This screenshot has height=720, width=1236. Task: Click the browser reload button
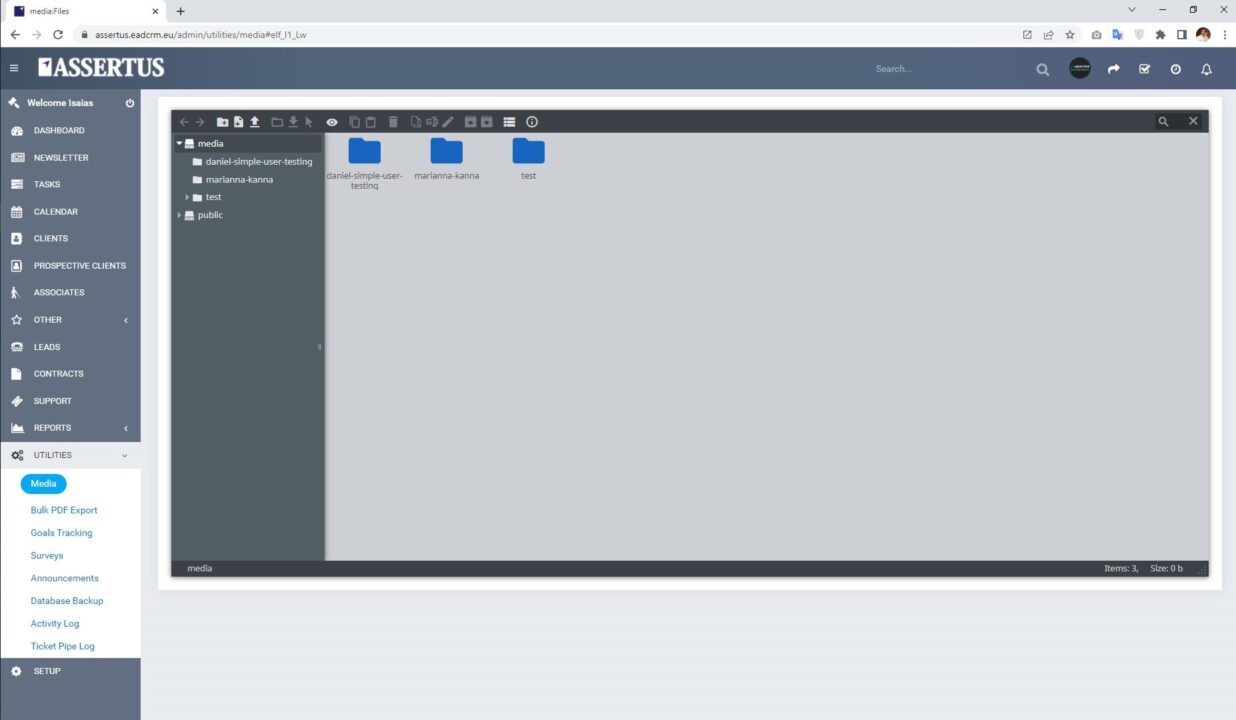[58, 34]
